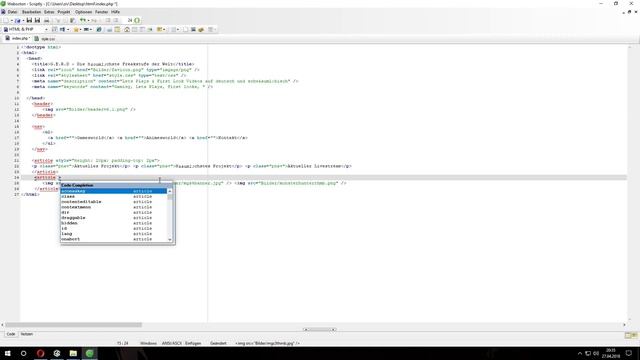Open the Projekt menu
The height and width of the screenshot is (360, 640).
pyautogui.click(x=64, y=12)
